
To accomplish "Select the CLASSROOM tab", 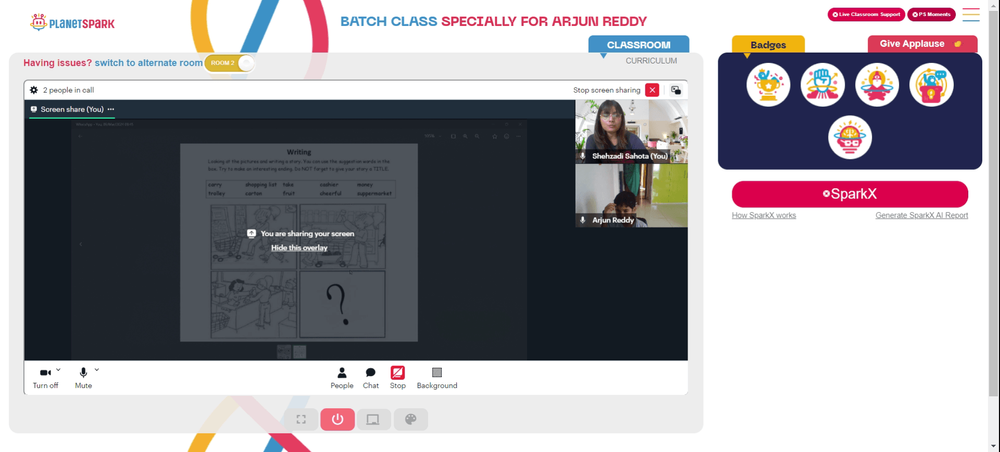I will (638, 45).
